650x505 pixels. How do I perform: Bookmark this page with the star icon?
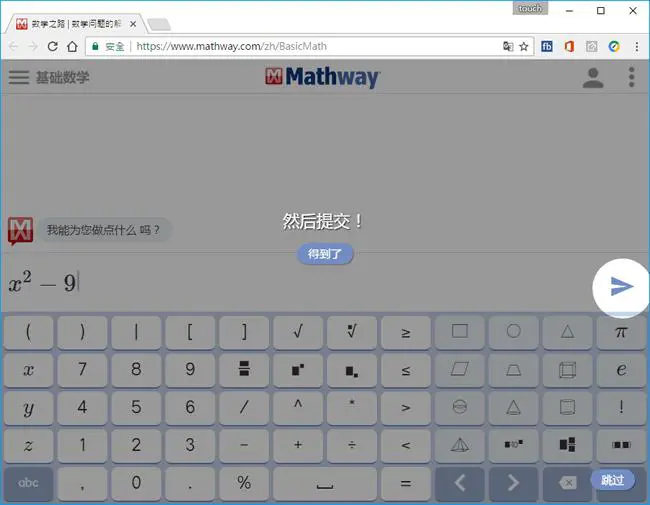tap(524, 46)
